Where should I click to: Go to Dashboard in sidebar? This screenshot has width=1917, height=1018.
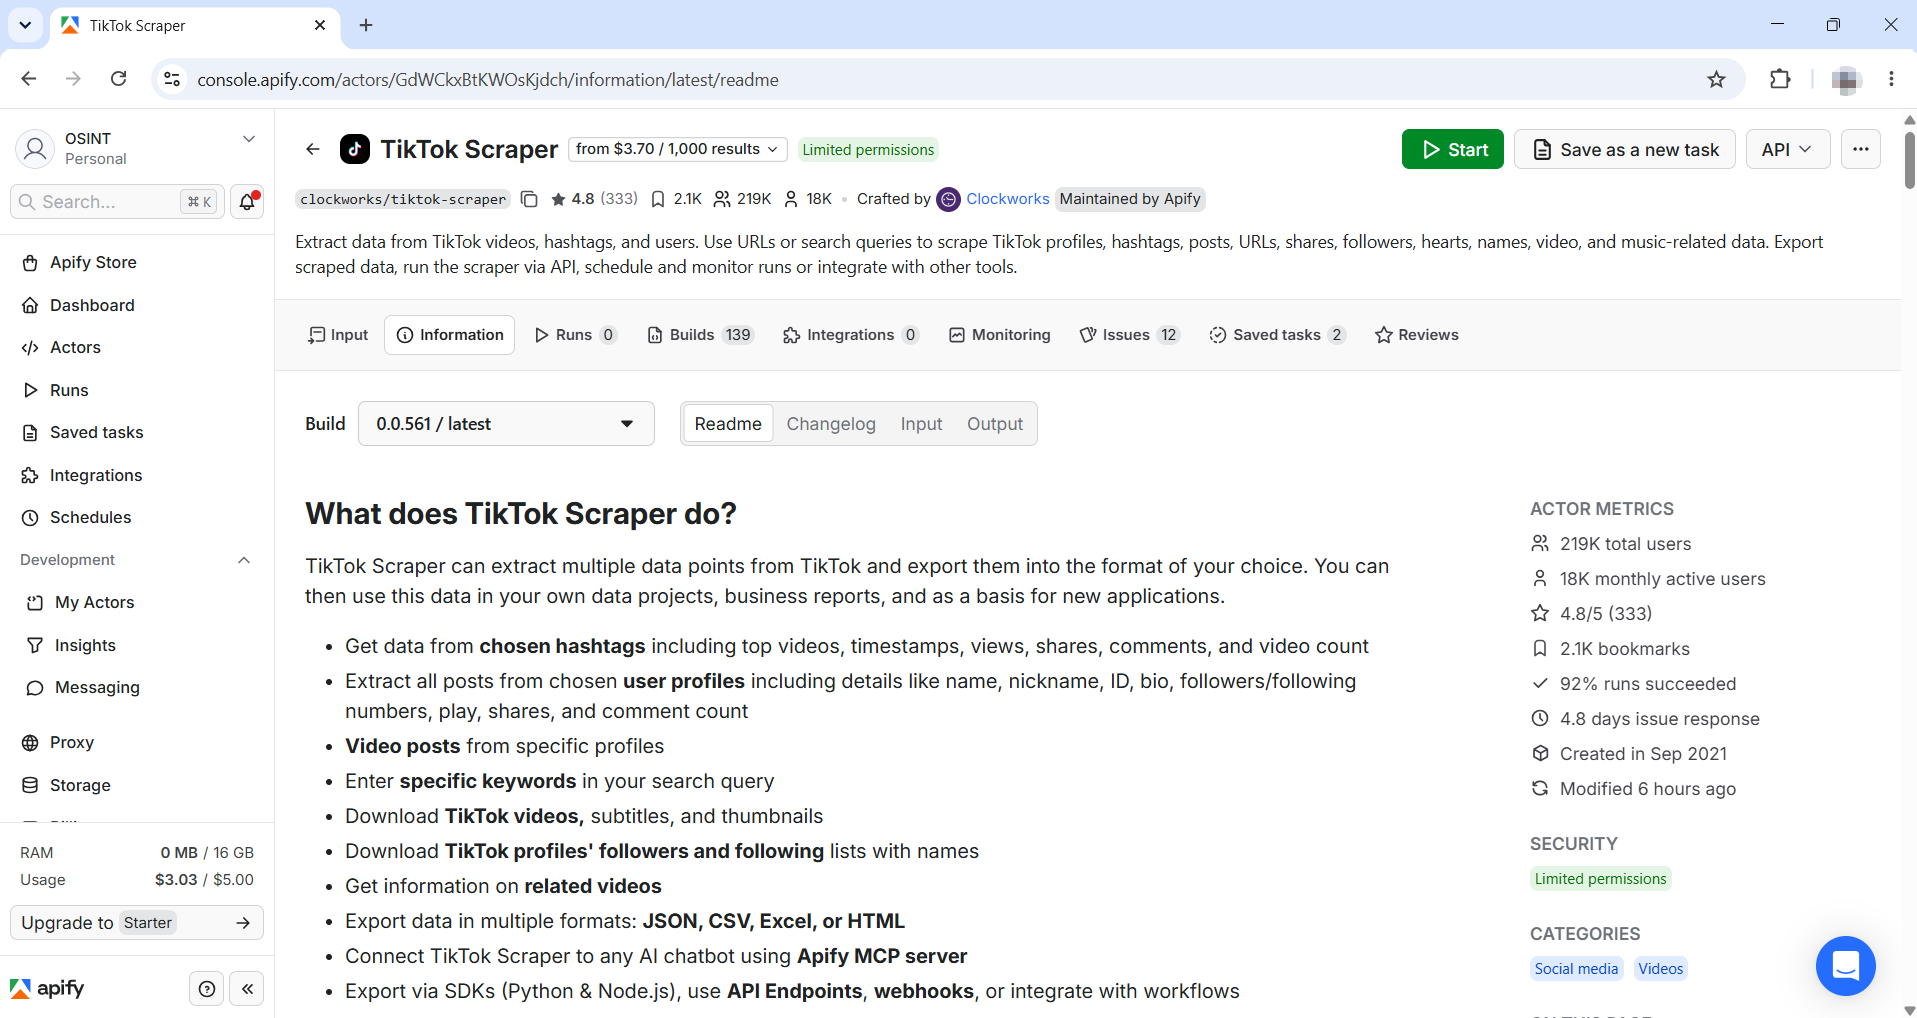click(137, 306)
